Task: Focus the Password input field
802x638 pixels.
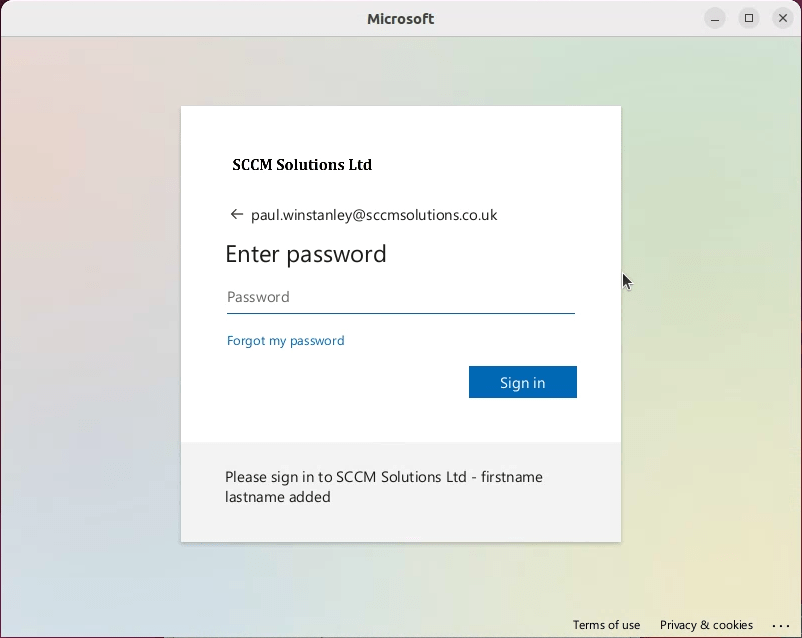Action: coord(400,297)
